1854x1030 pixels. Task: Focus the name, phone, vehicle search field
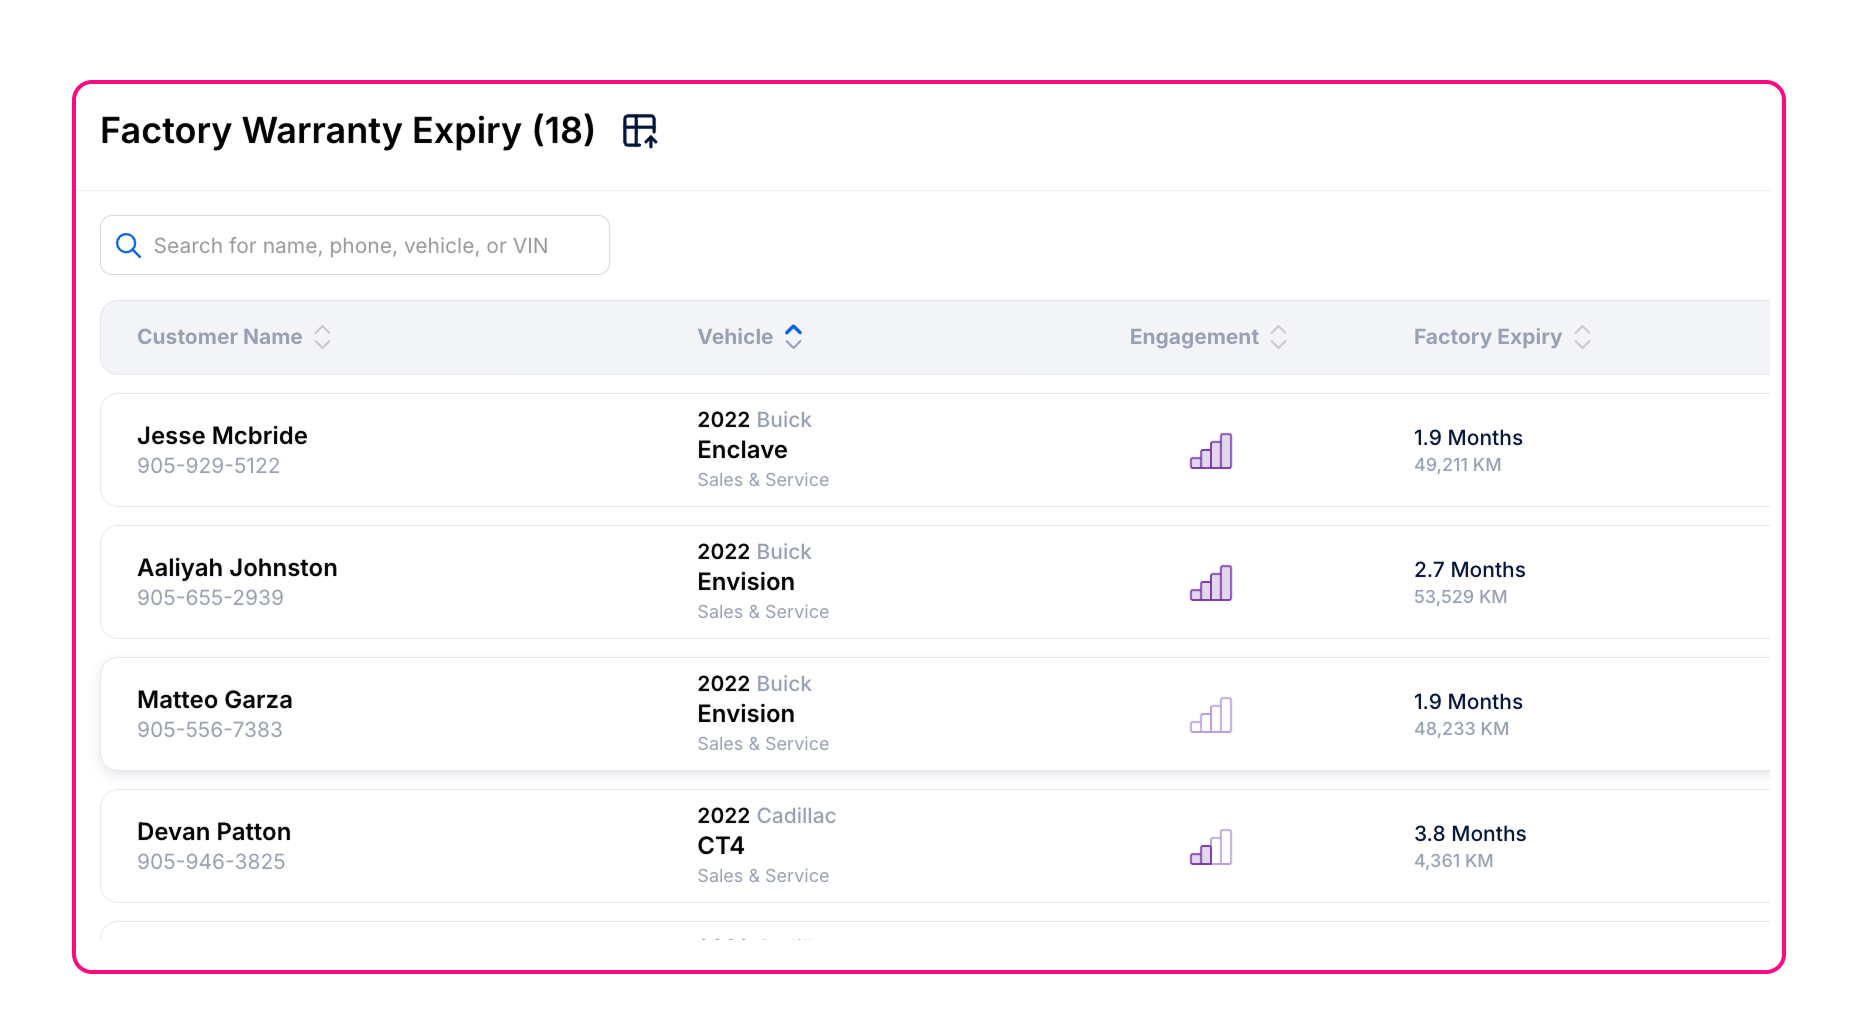(x=370, y=245)
